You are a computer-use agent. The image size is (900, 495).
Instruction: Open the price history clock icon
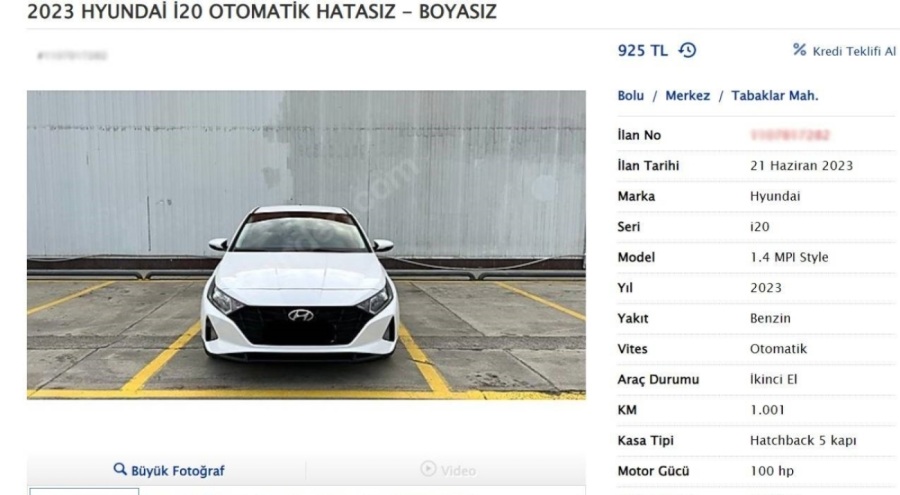click(687, 51)
